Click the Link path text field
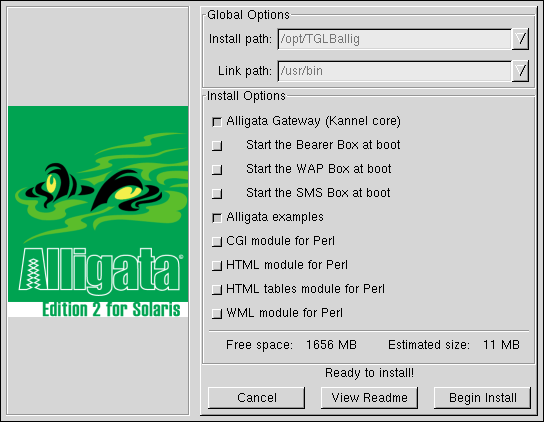Screen dimensions: 544x422 click(395, 71)
